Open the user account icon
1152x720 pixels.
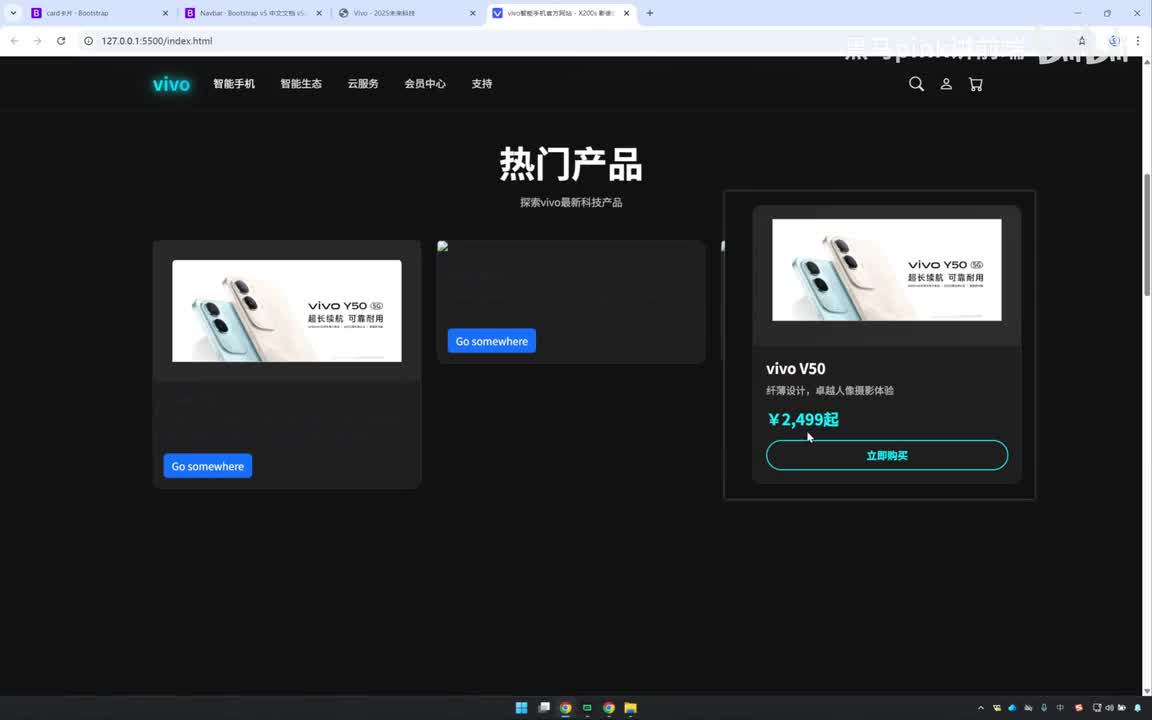[946, 84]
